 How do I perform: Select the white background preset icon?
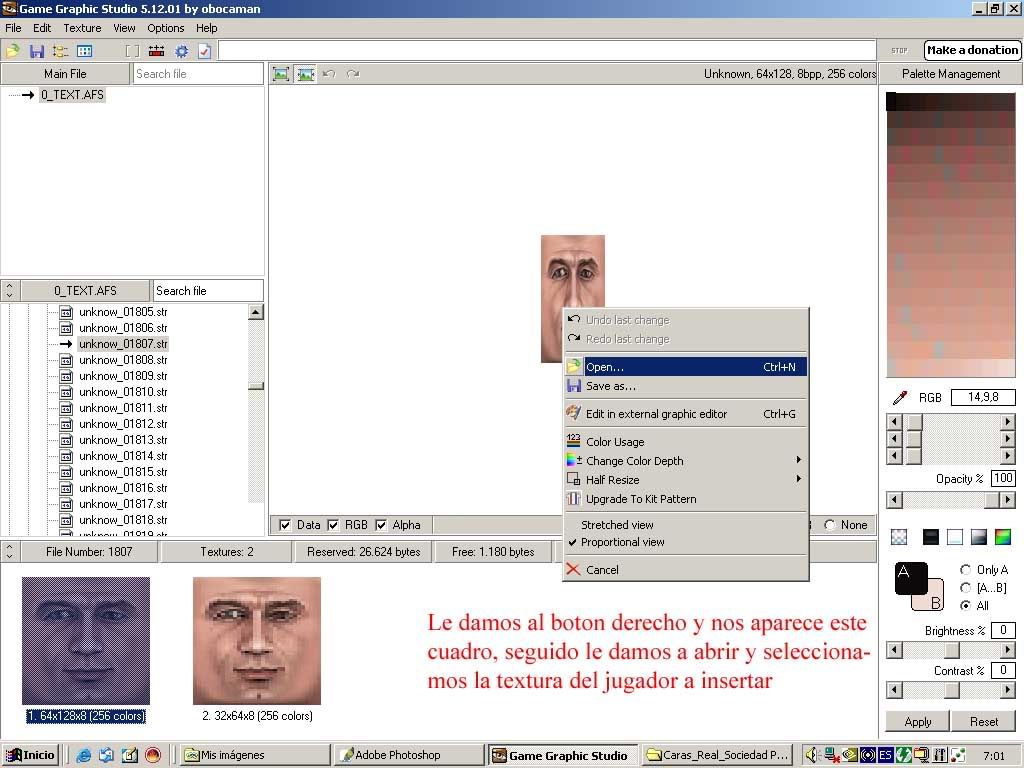955,537
